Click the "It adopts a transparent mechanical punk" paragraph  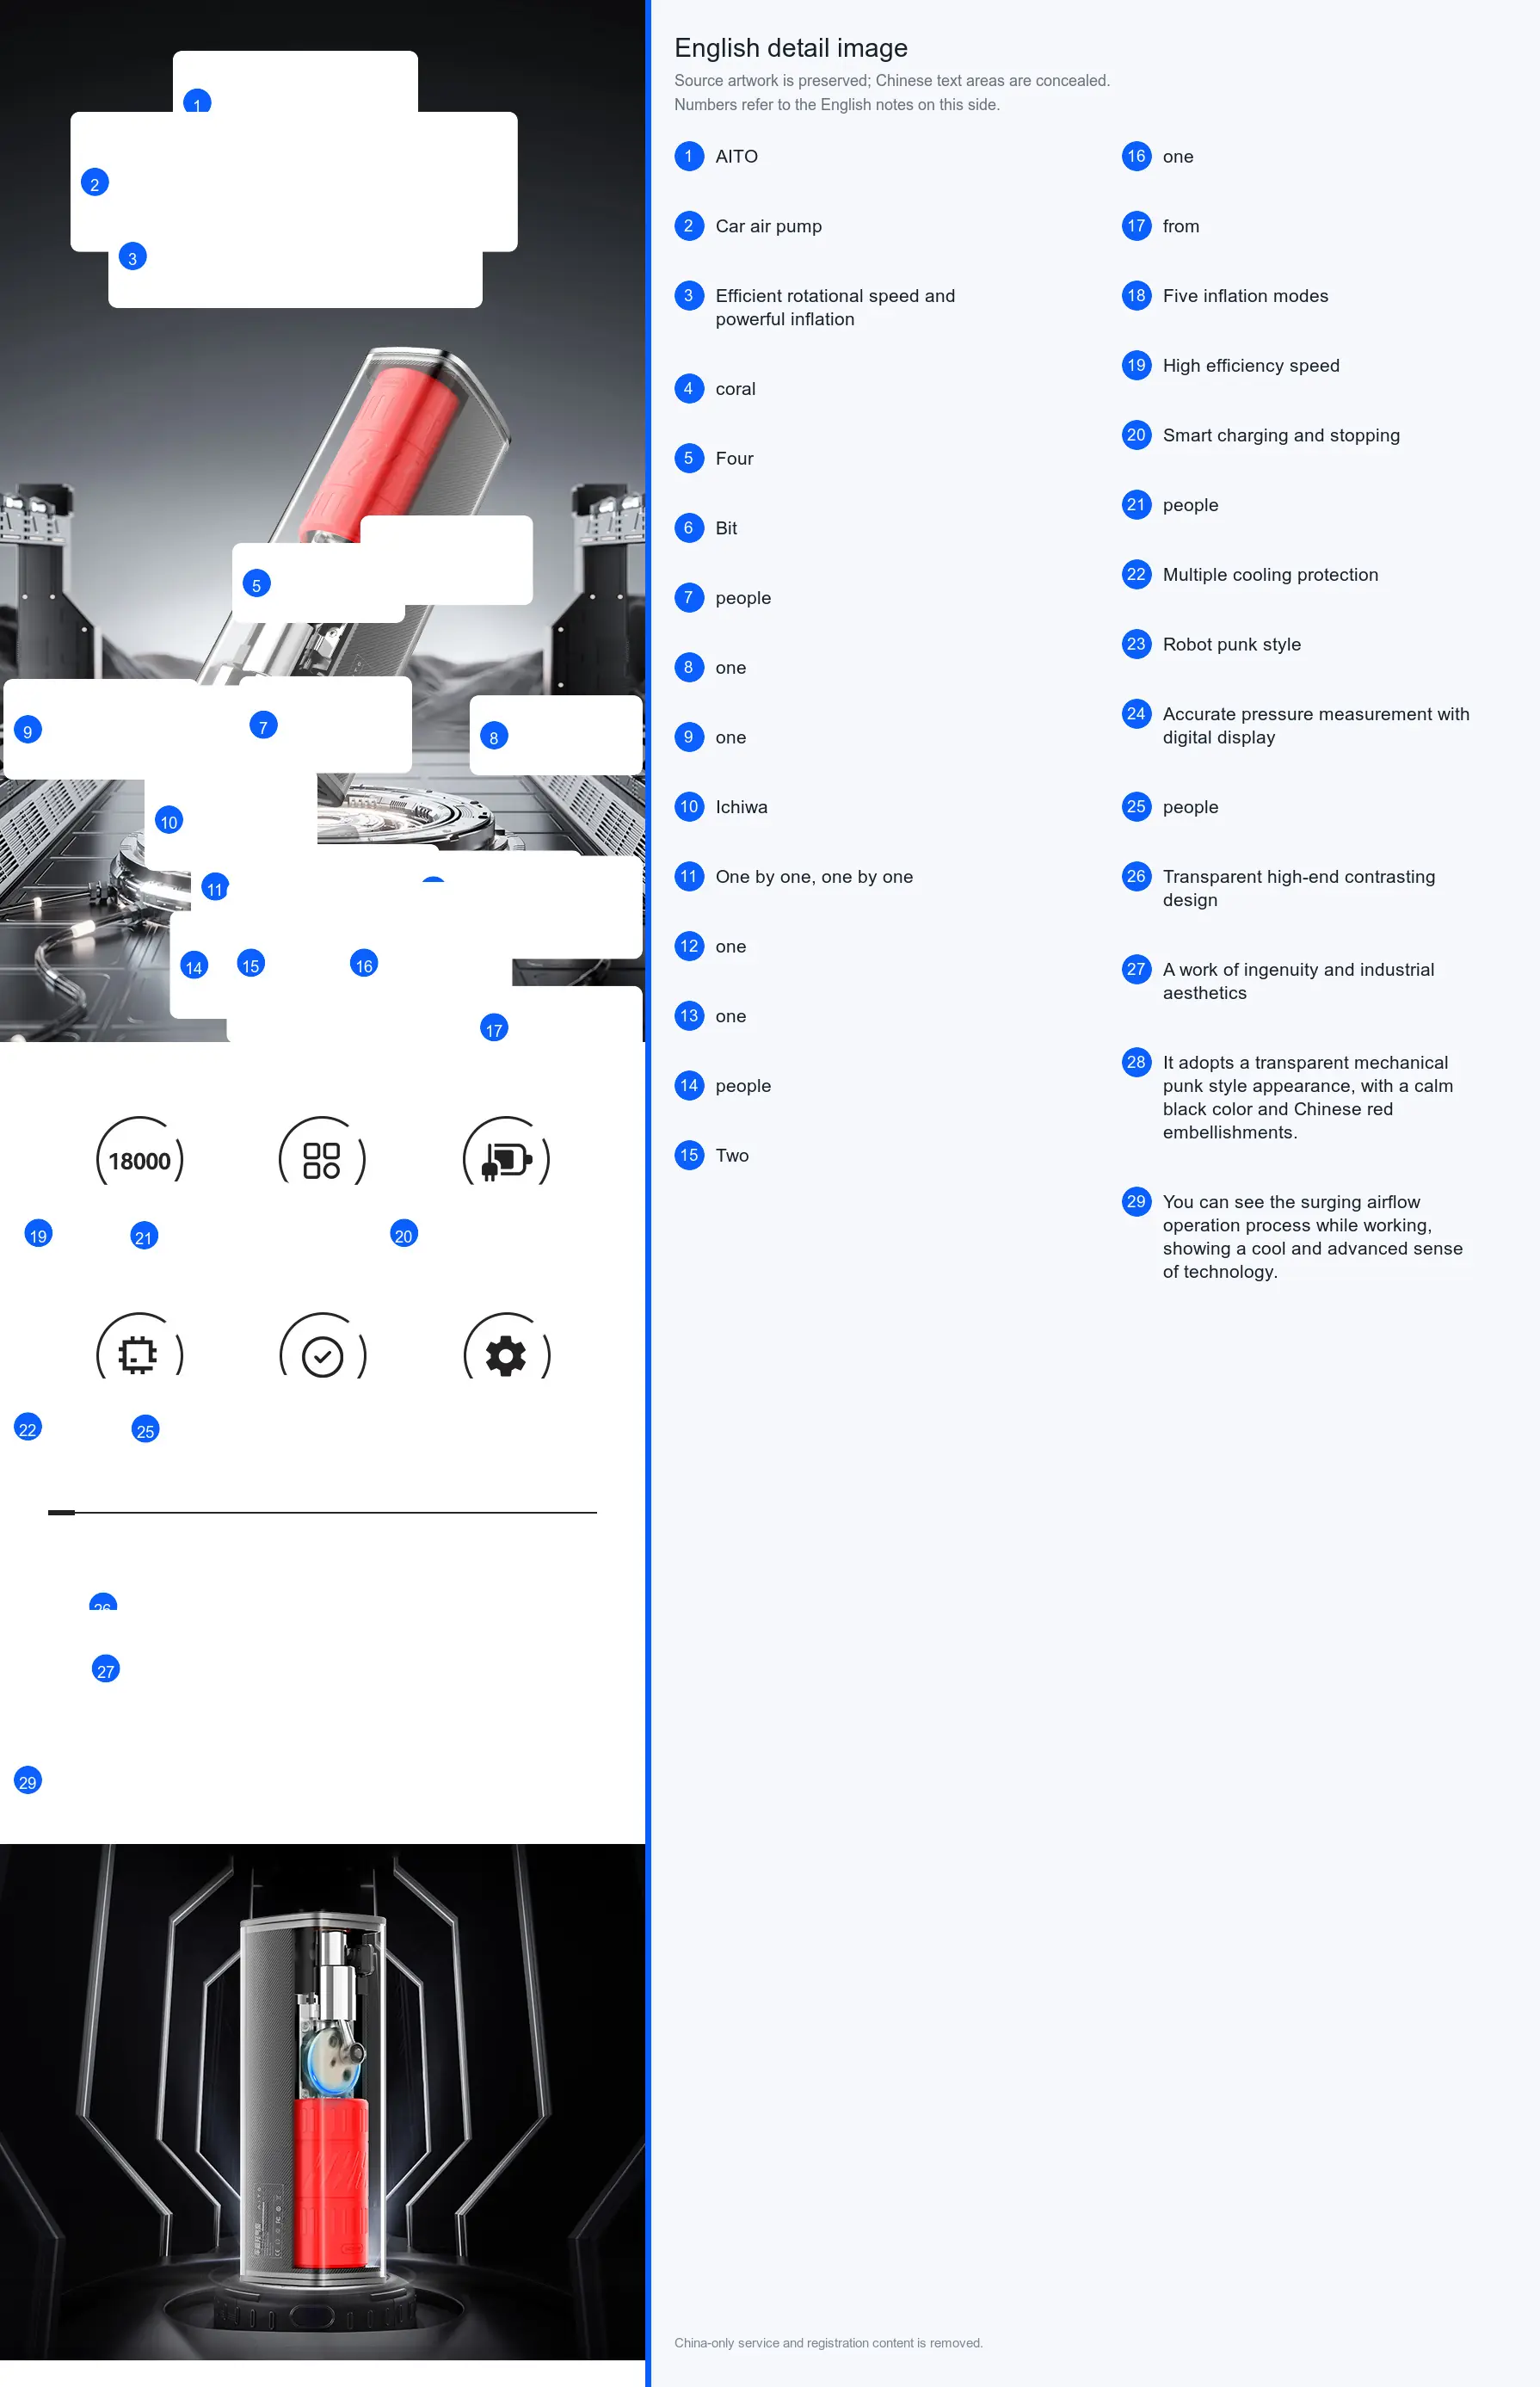coord(1308,1098)
